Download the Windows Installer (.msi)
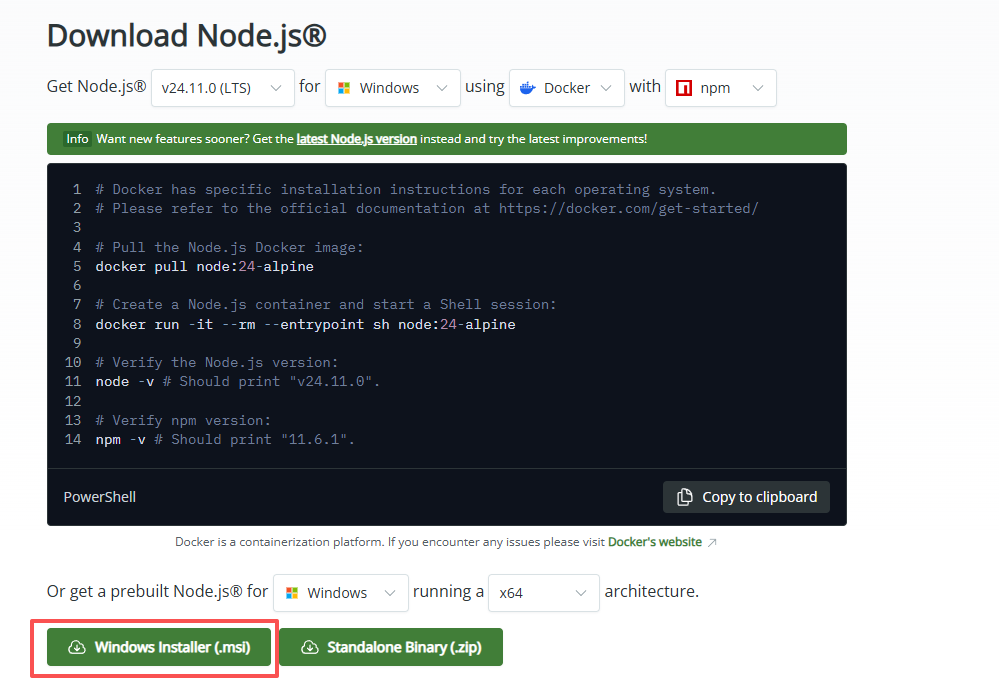The image size is (999, 690). click(159, 647)
